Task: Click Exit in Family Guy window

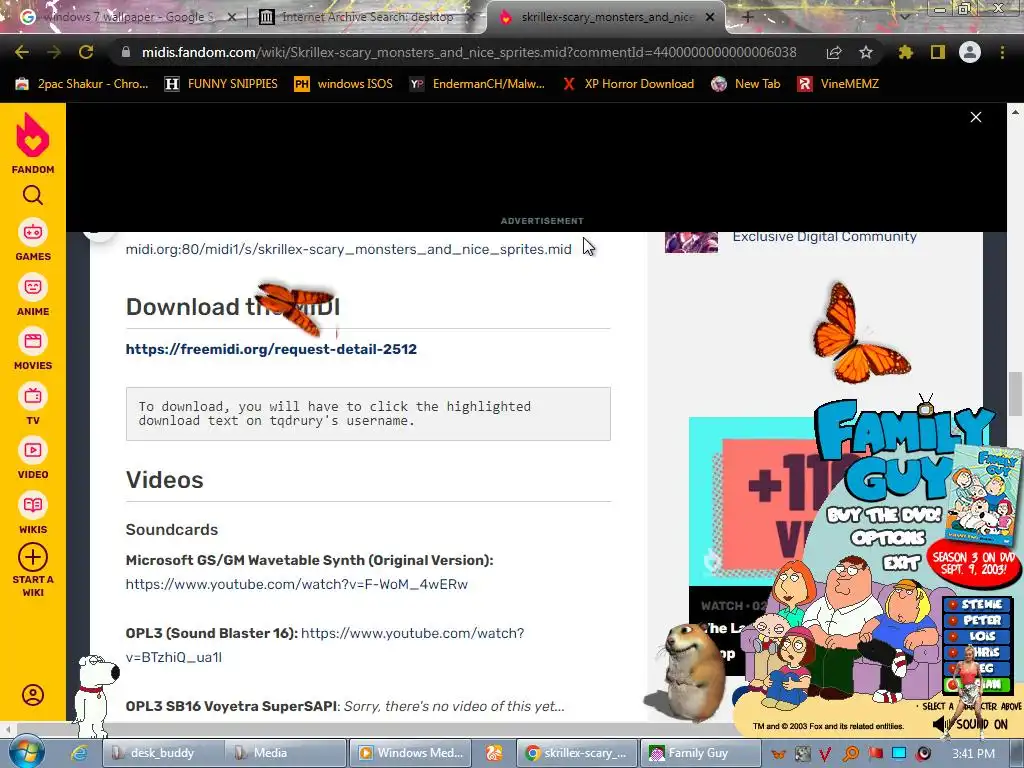Action: pyautogui.click(x=901, y=562)
